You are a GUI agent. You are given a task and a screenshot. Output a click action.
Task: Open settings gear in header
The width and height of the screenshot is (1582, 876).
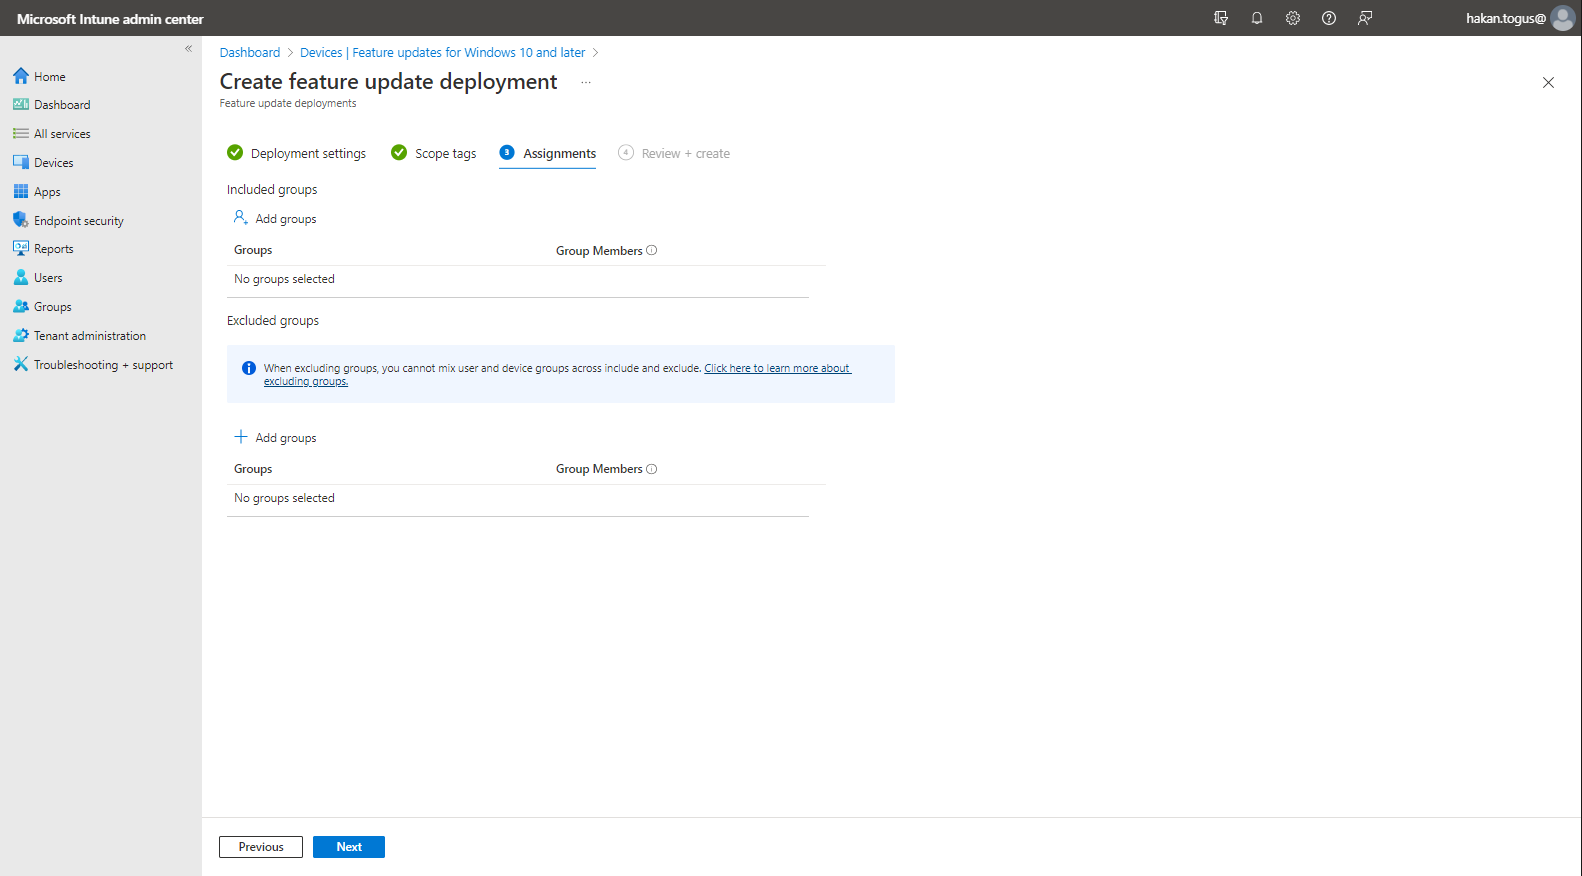pyautogui.click(x=1293, y=18)
